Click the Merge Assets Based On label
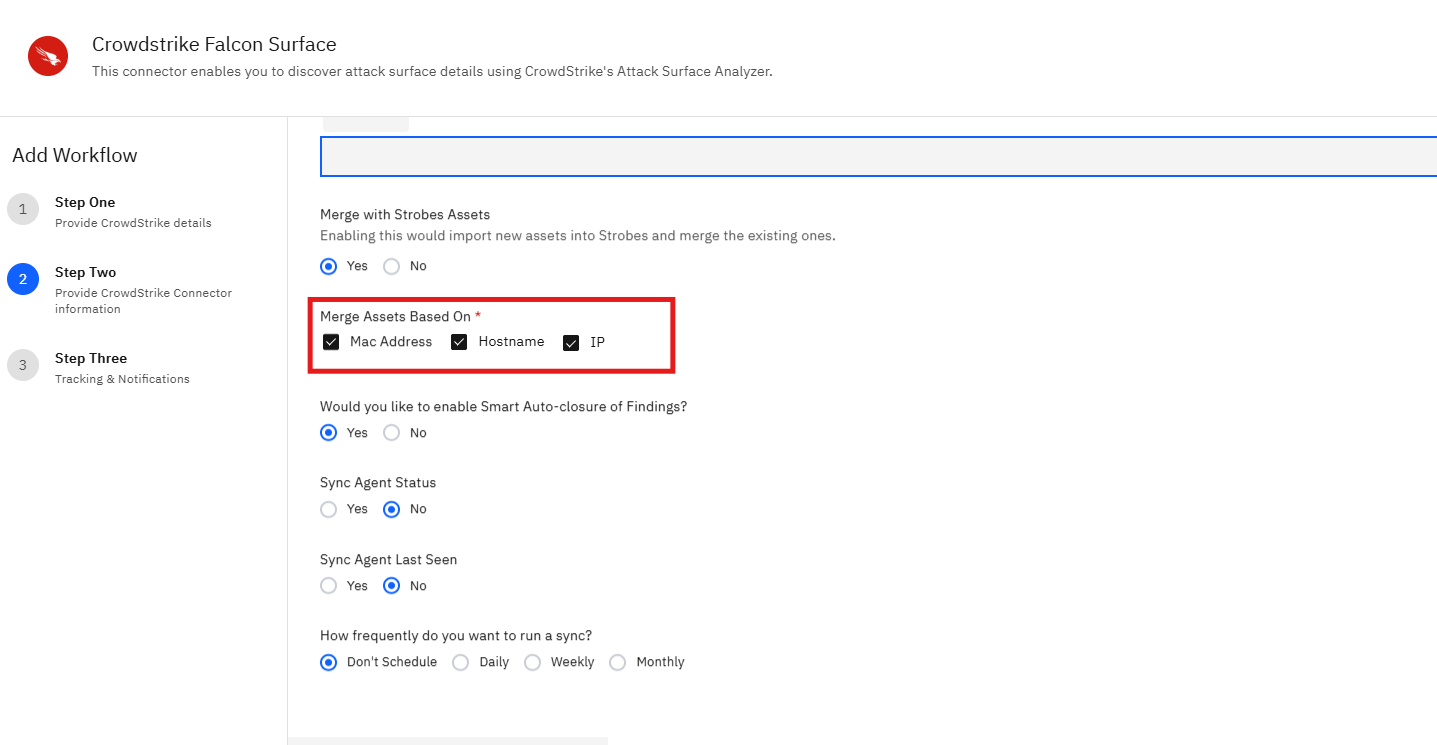 tap(395, 316)
